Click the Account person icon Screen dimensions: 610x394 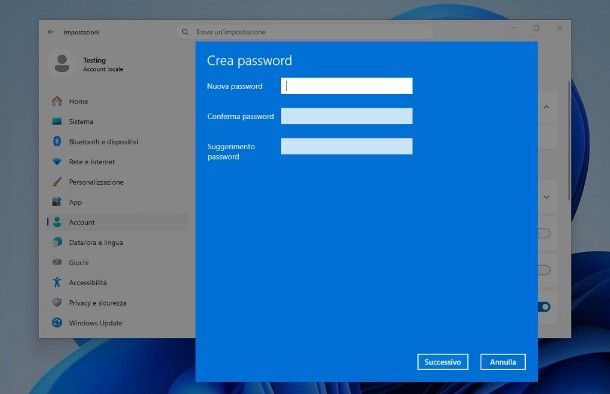click(57, 222)
